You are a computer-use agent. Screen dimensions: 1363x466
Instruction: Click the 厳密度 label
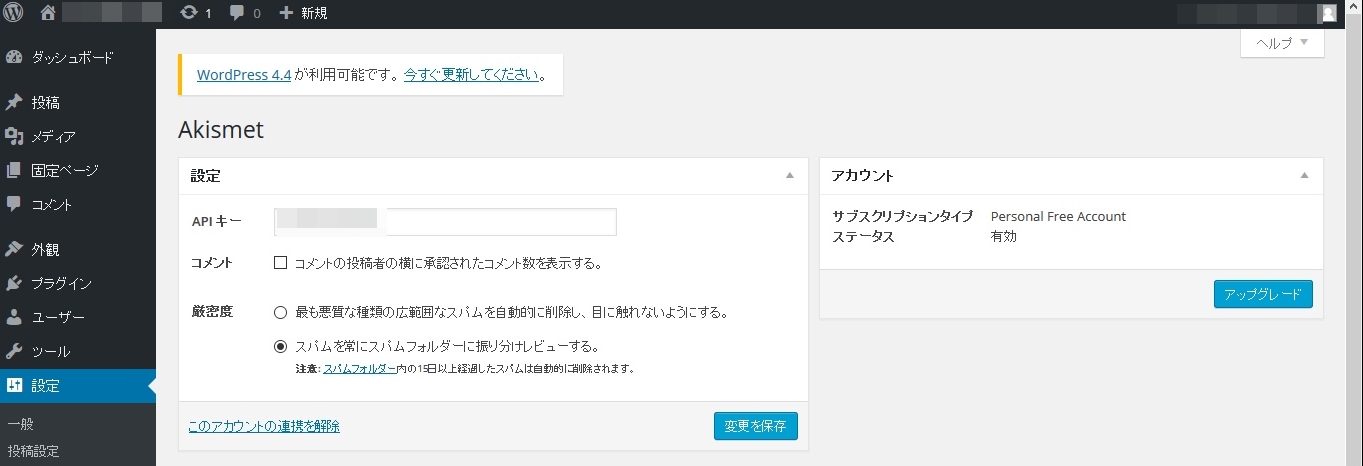211,312
